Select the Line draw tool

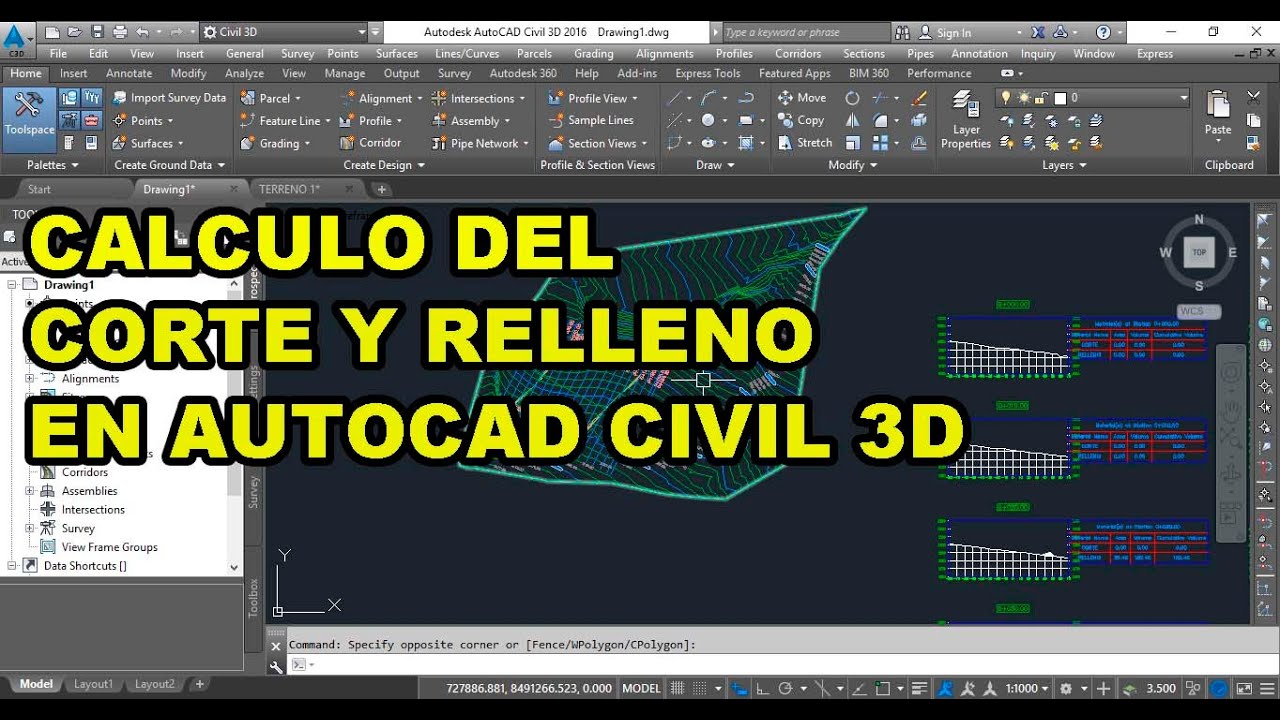(x=674, y=98)
